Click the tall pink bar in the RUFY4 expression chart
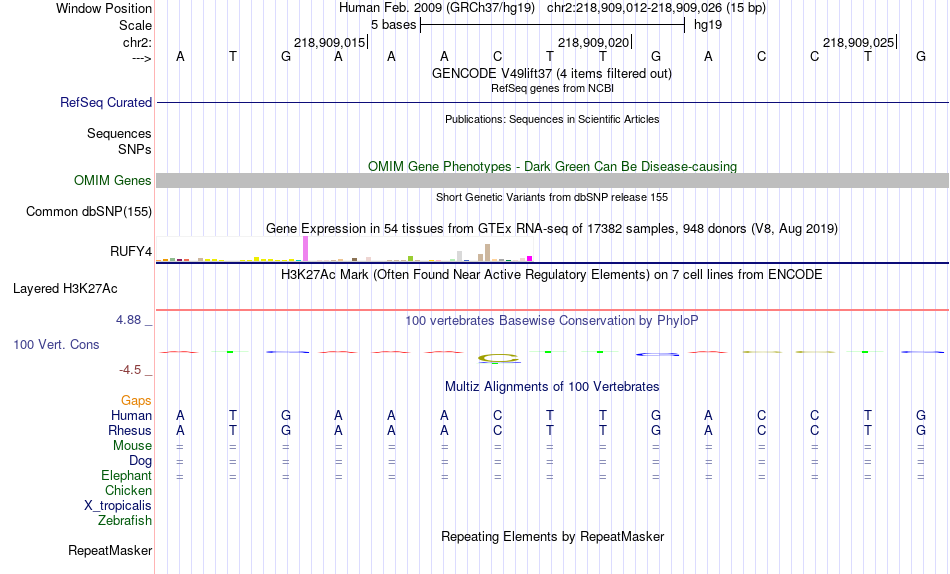This screenshot has width=950, height=574. pos(305,249)
